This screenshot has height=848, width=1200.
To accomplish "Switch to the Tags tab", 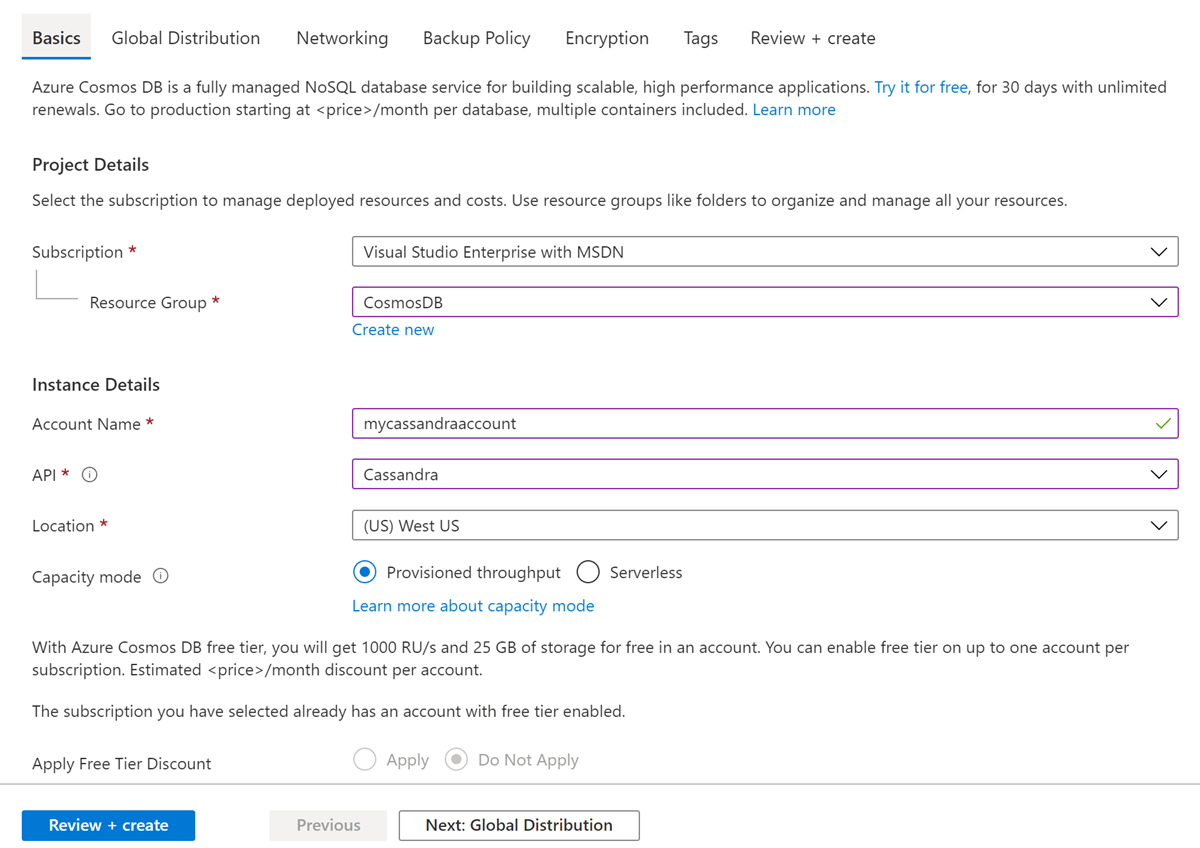I will (x=700, y=37).
